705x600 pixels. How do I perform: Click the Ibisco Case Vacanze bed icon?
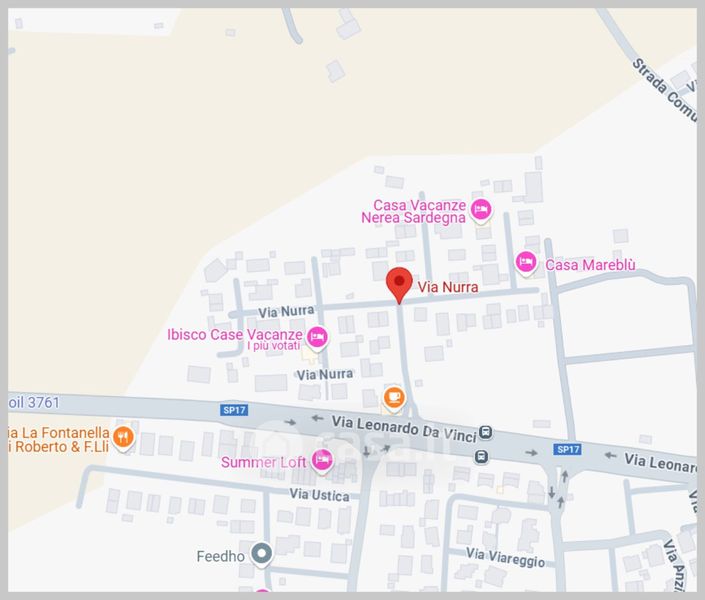[x=317, y=337]
